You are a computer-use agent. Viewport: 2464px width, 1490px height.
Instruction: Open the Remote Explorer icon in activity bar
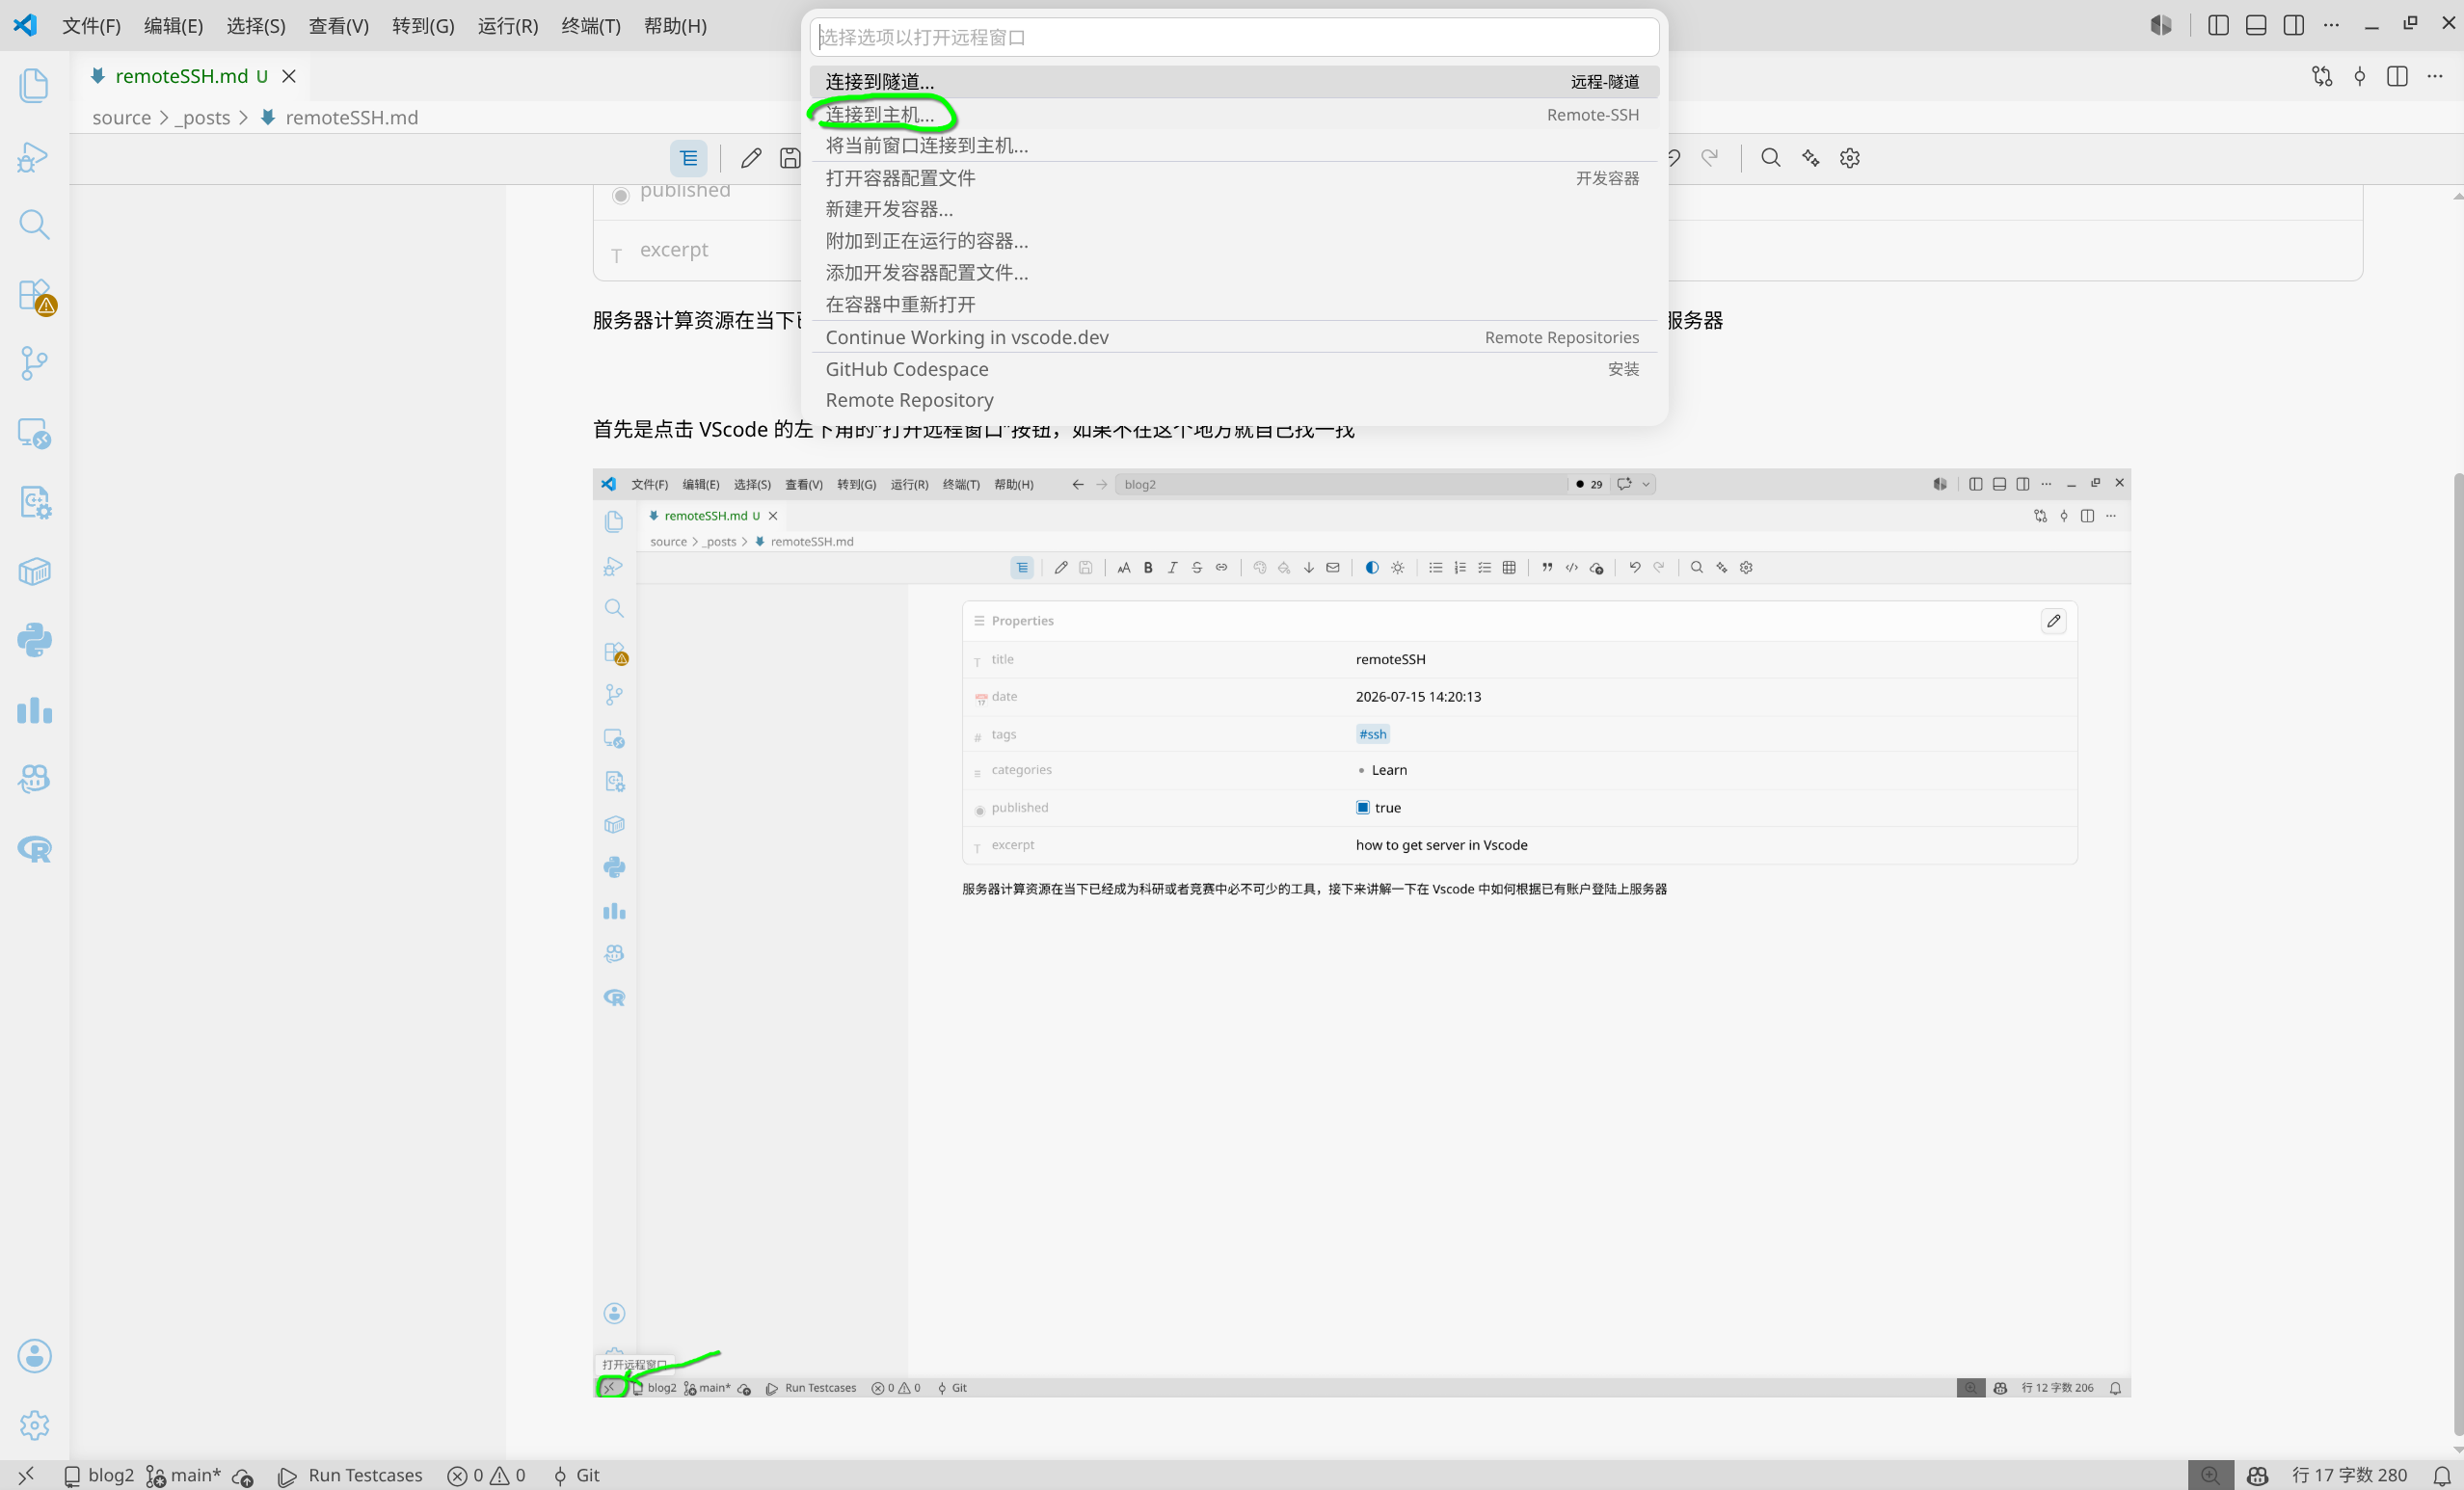point(34,433)
